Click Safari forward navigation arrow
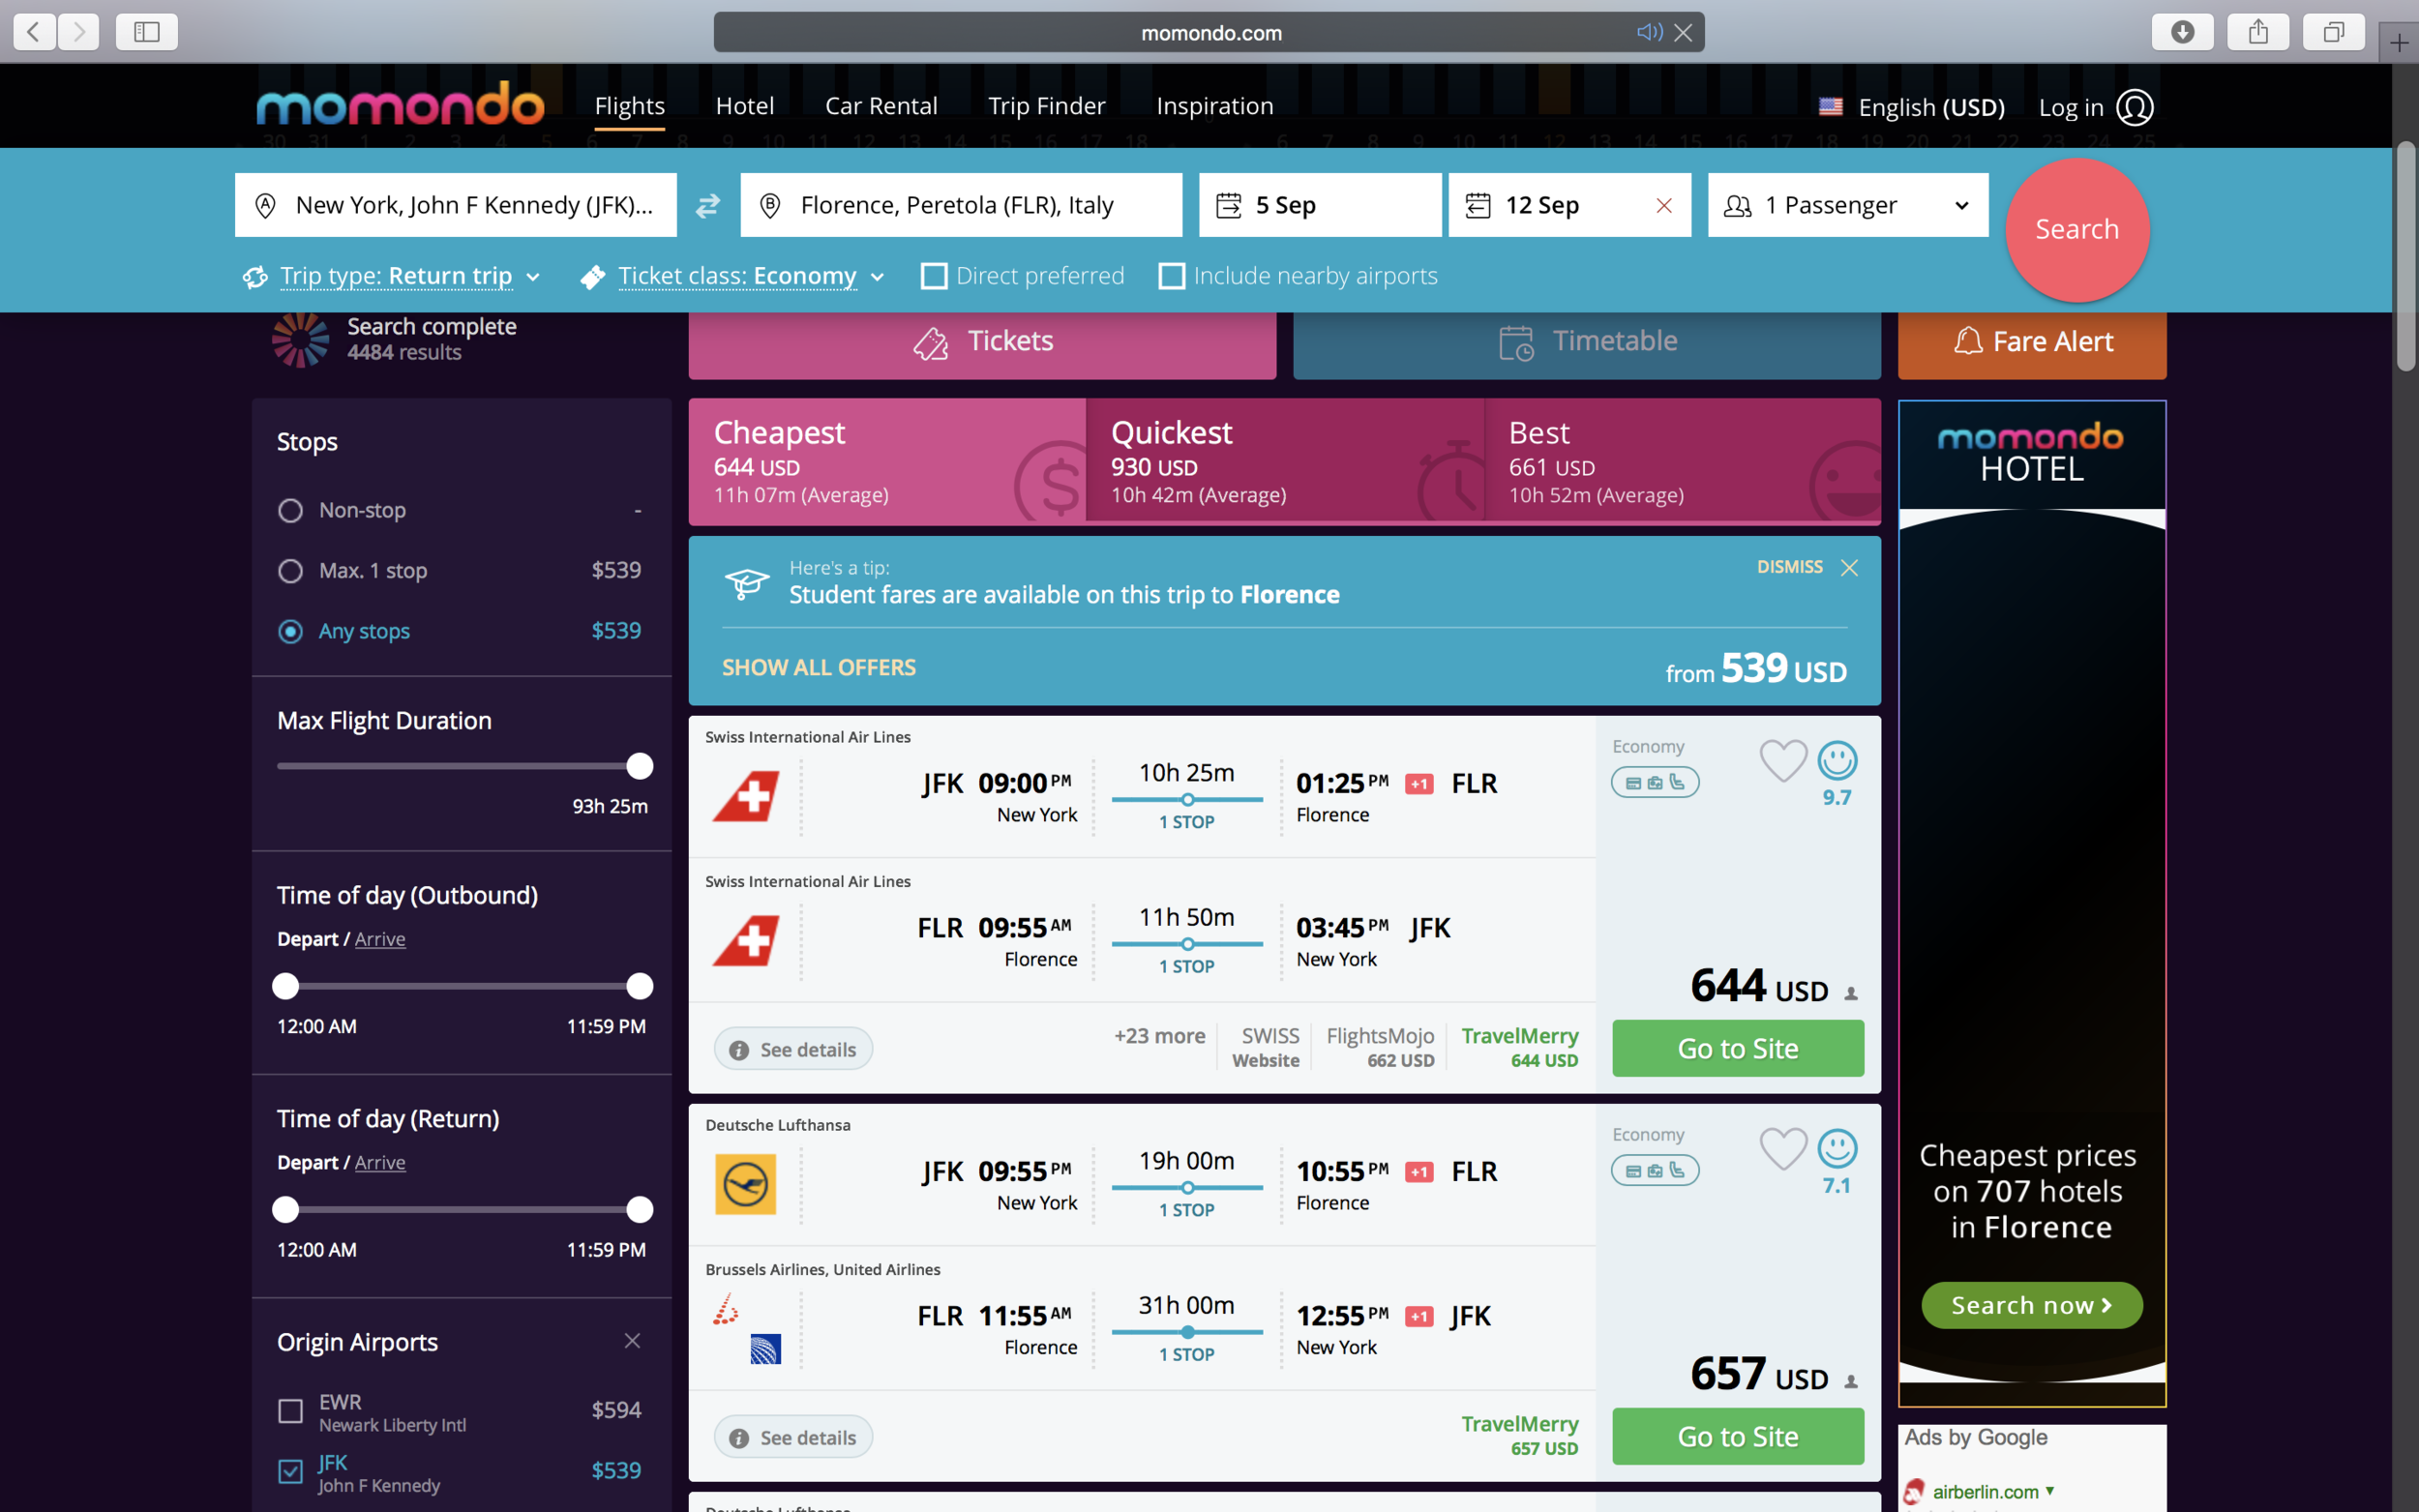2419x1512 pixels. [78, 32]
